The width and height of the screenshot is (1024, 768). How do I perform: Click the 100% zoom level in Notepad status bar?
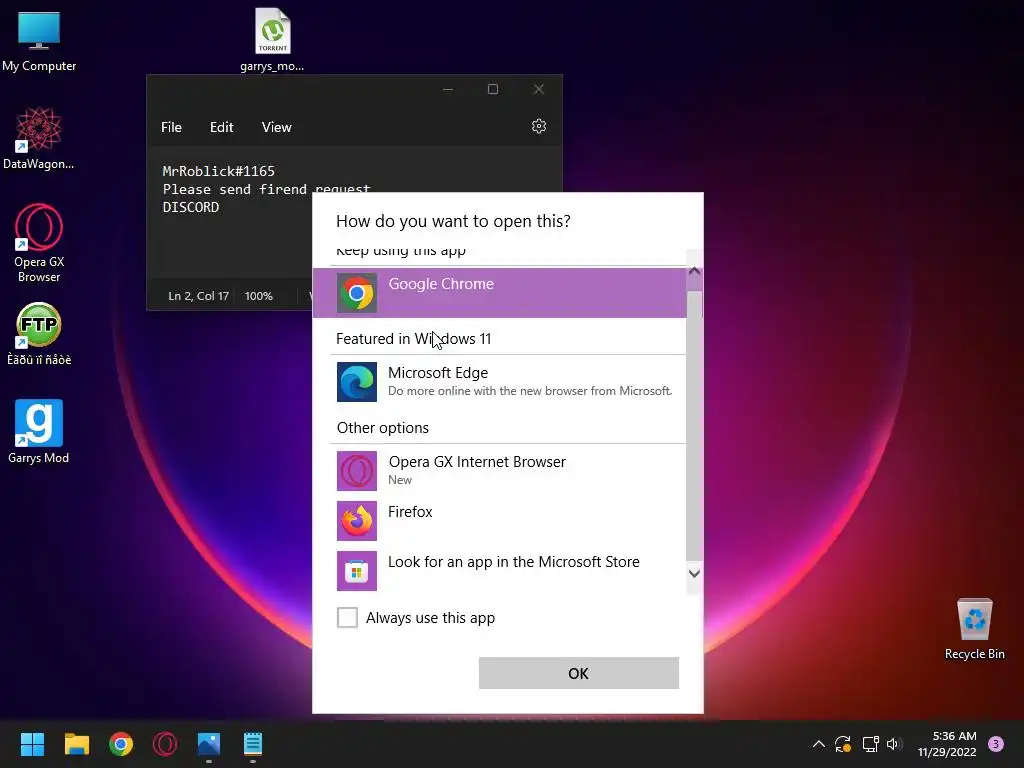click(259, 296)
